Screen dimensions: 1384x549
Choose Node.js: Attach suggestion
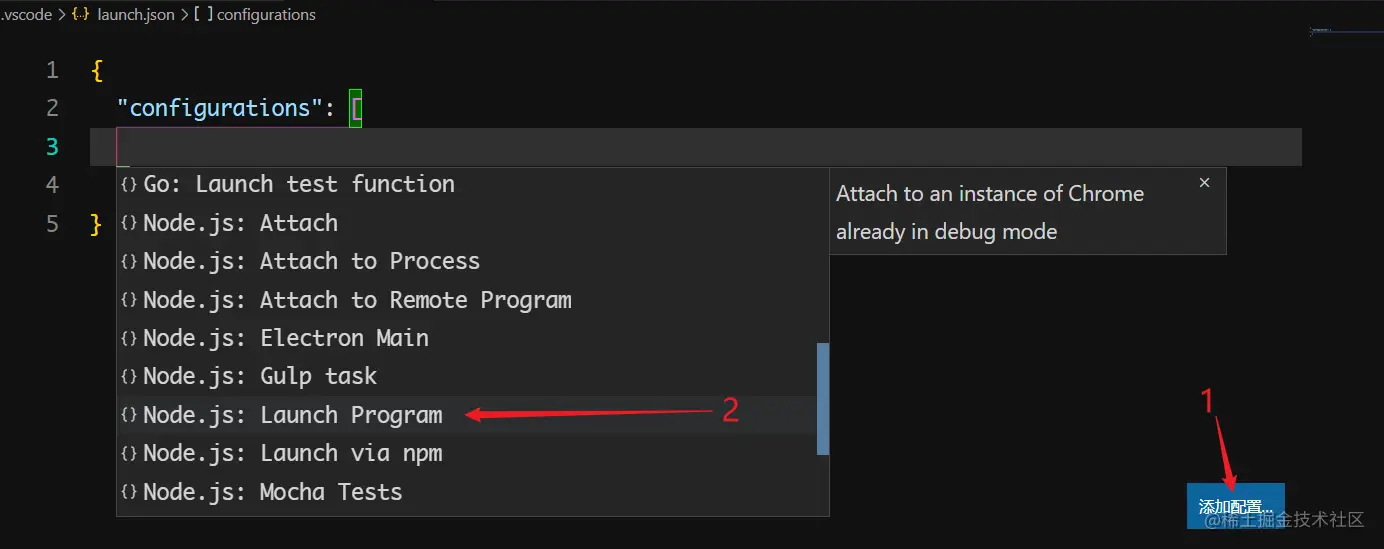point(240,223)
